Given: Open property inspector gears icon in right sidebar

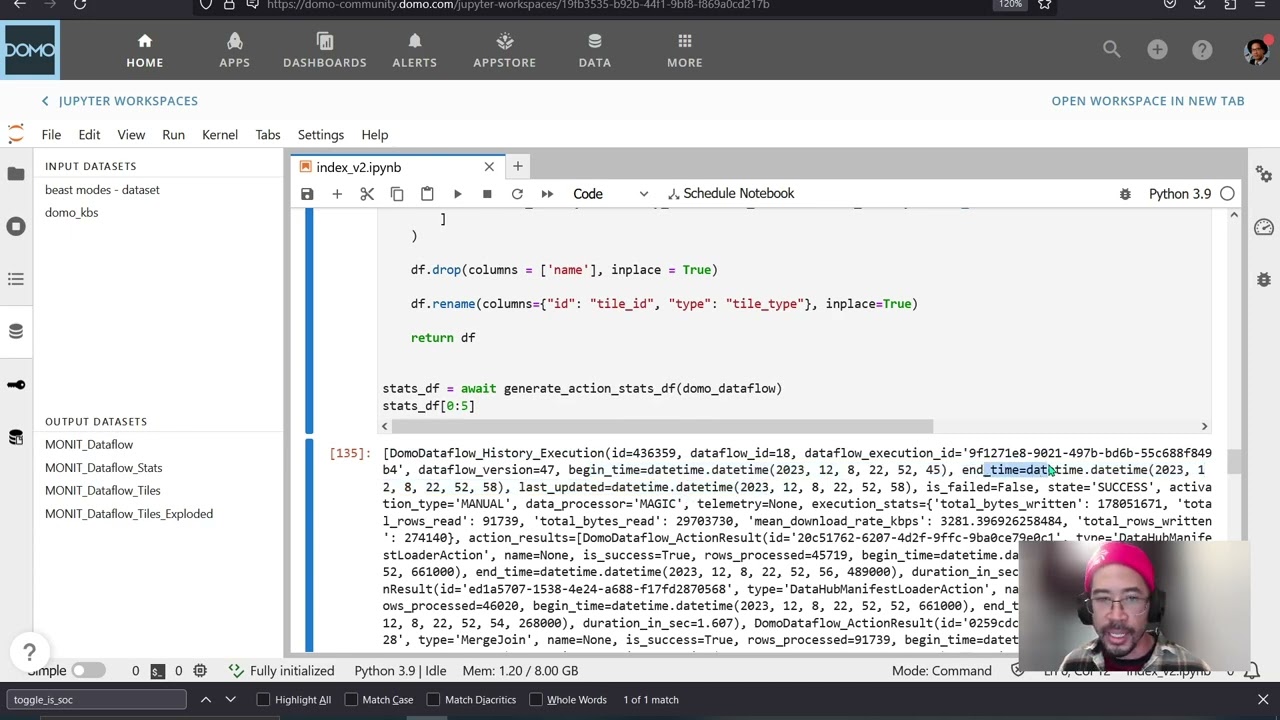Looking at the screenshot, I should (1264, 174).
